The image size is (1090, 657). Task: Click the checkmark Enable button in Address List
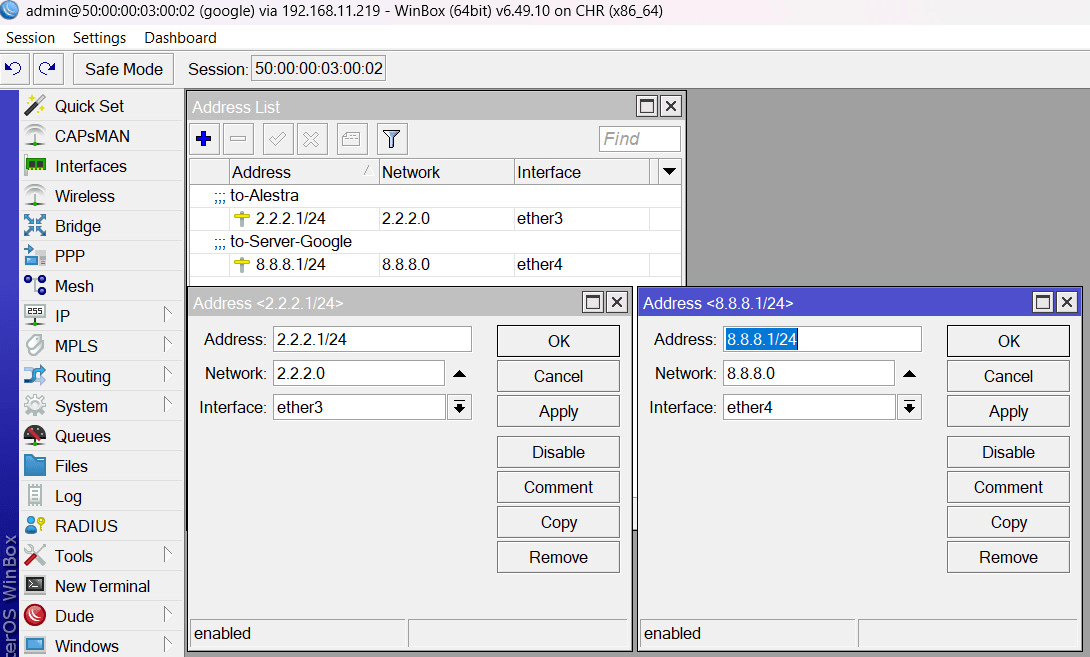pyautogui.click(x=277, y=138)
